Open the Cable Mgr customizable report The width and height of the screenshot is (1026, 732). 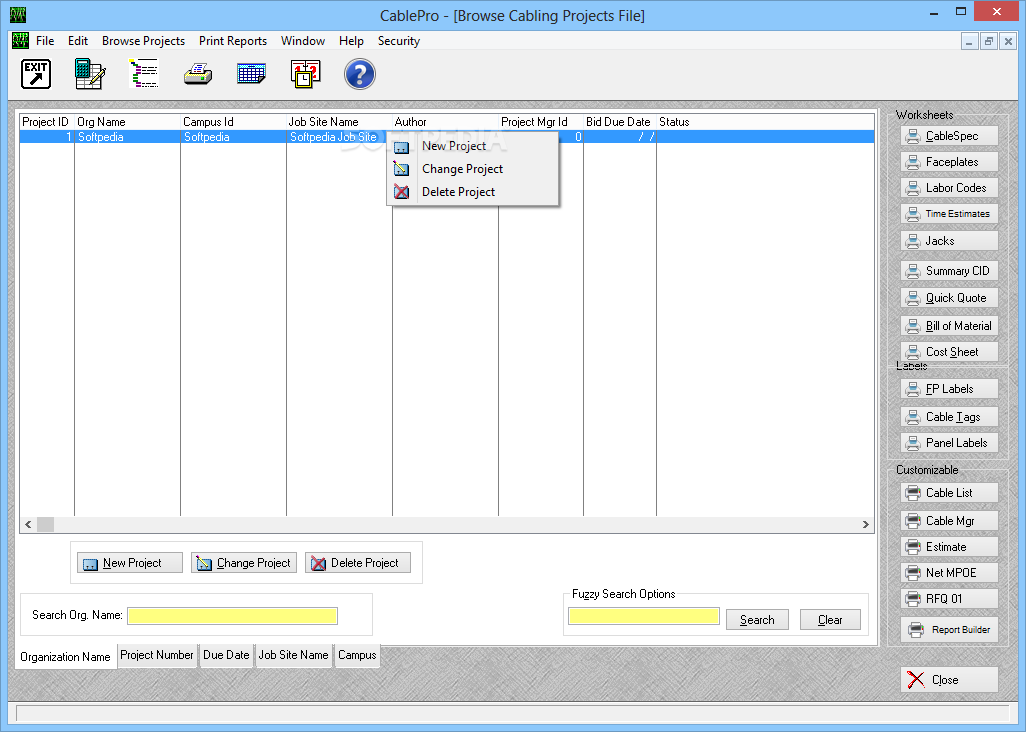(949, 521)
